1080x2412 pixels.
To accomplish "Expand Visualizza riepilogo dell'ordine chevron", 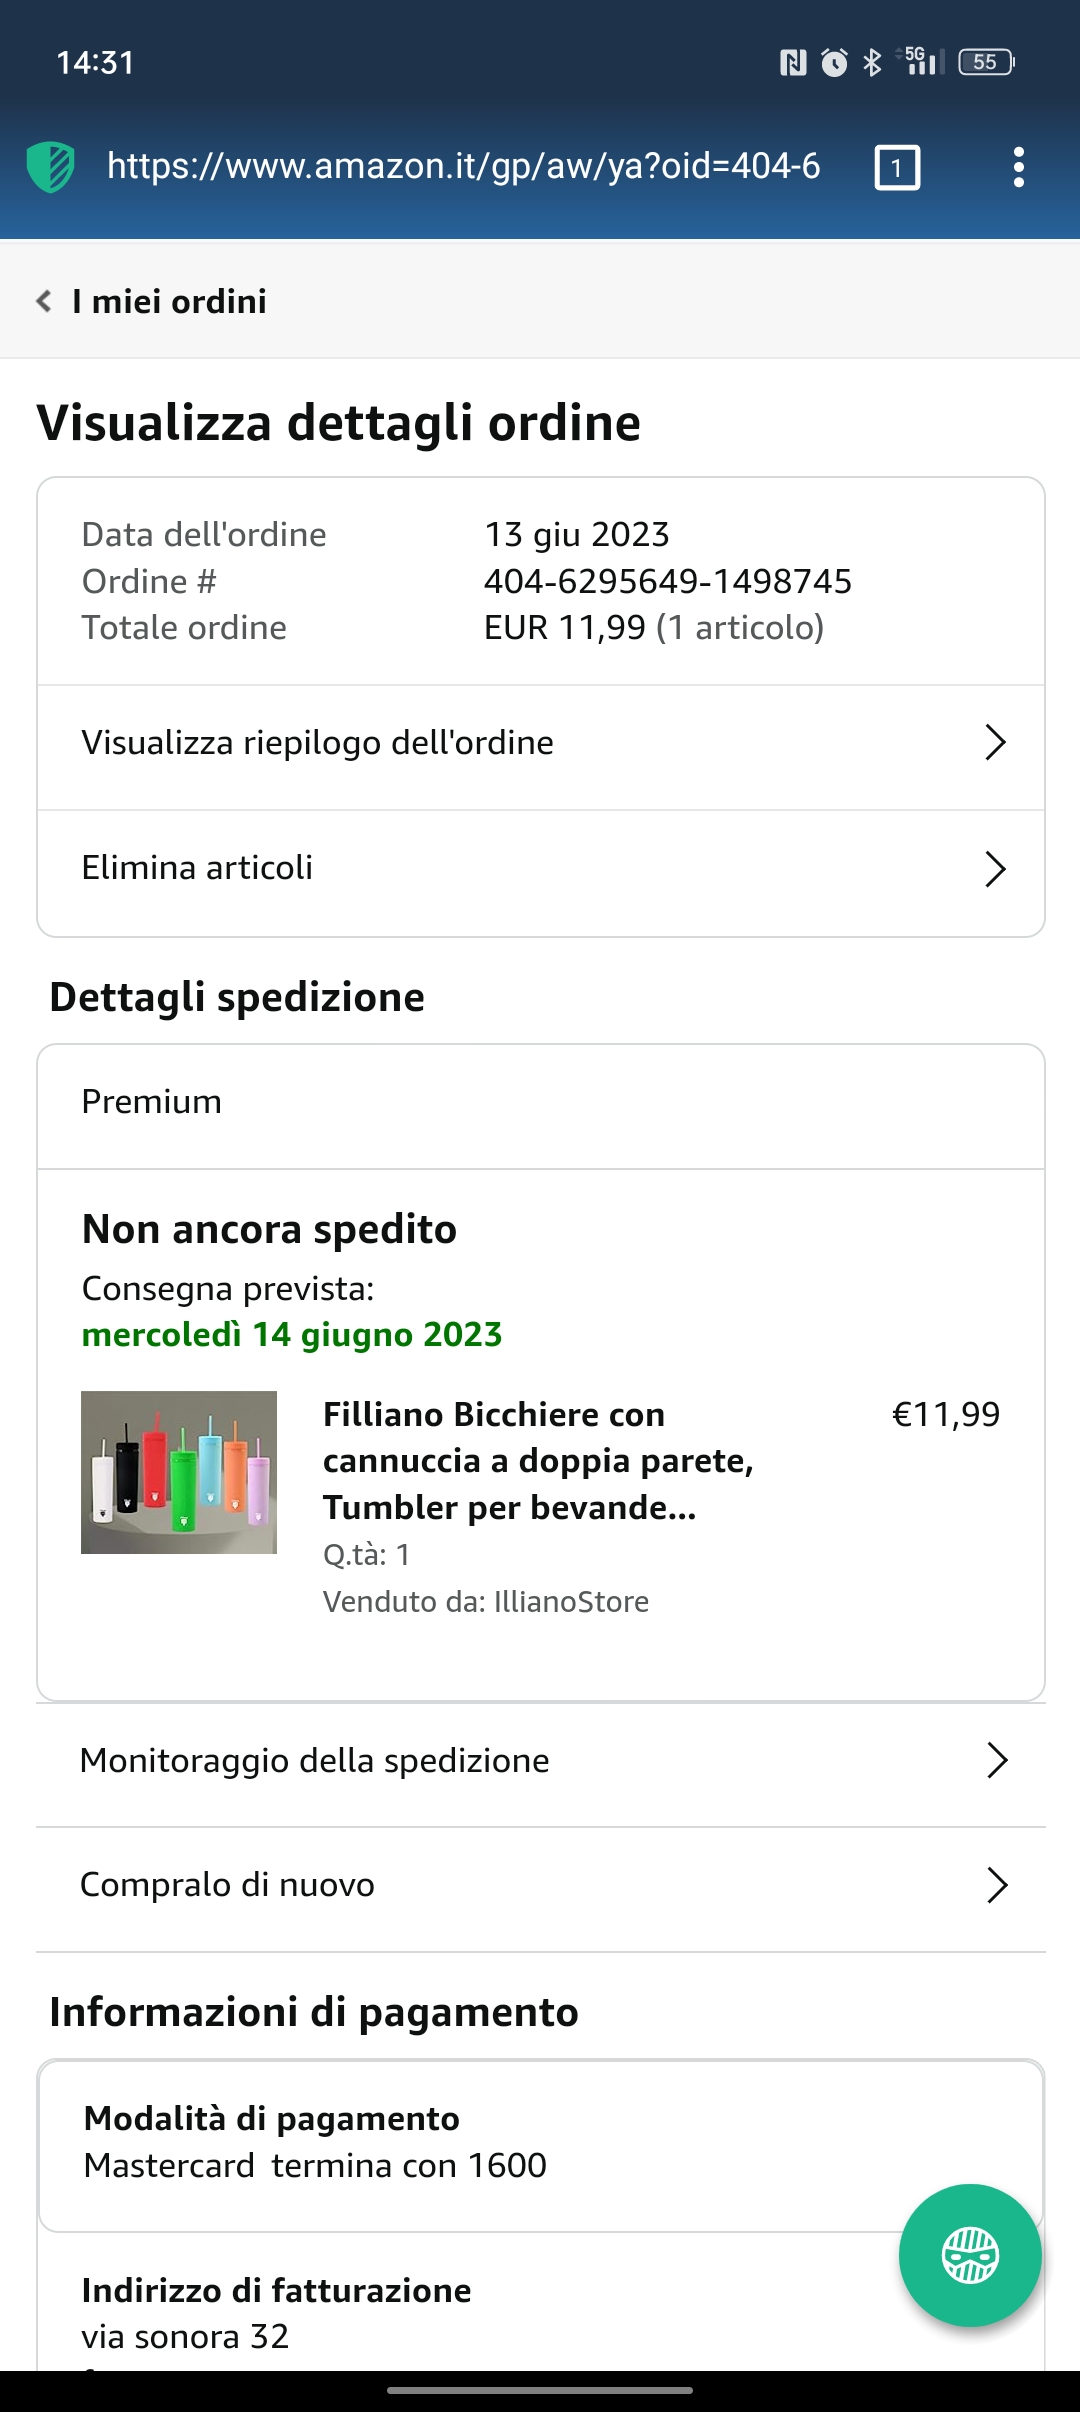I will click(x=995, y=743).
